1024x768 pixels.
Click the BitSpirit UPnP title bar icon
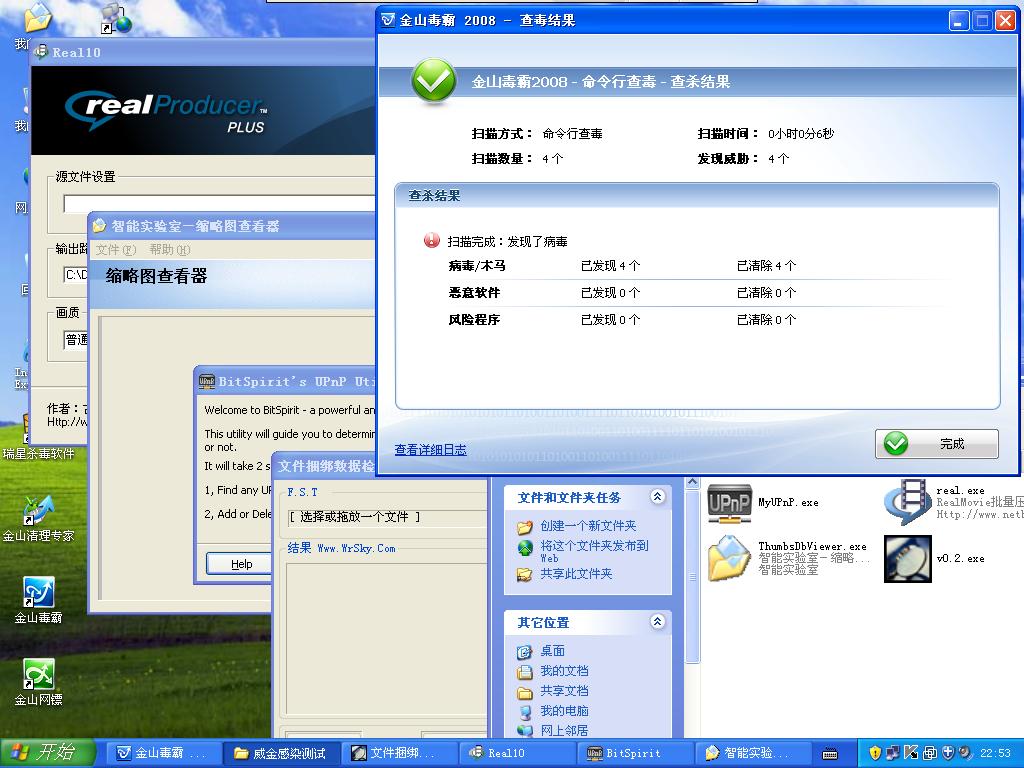click(207, 381)
